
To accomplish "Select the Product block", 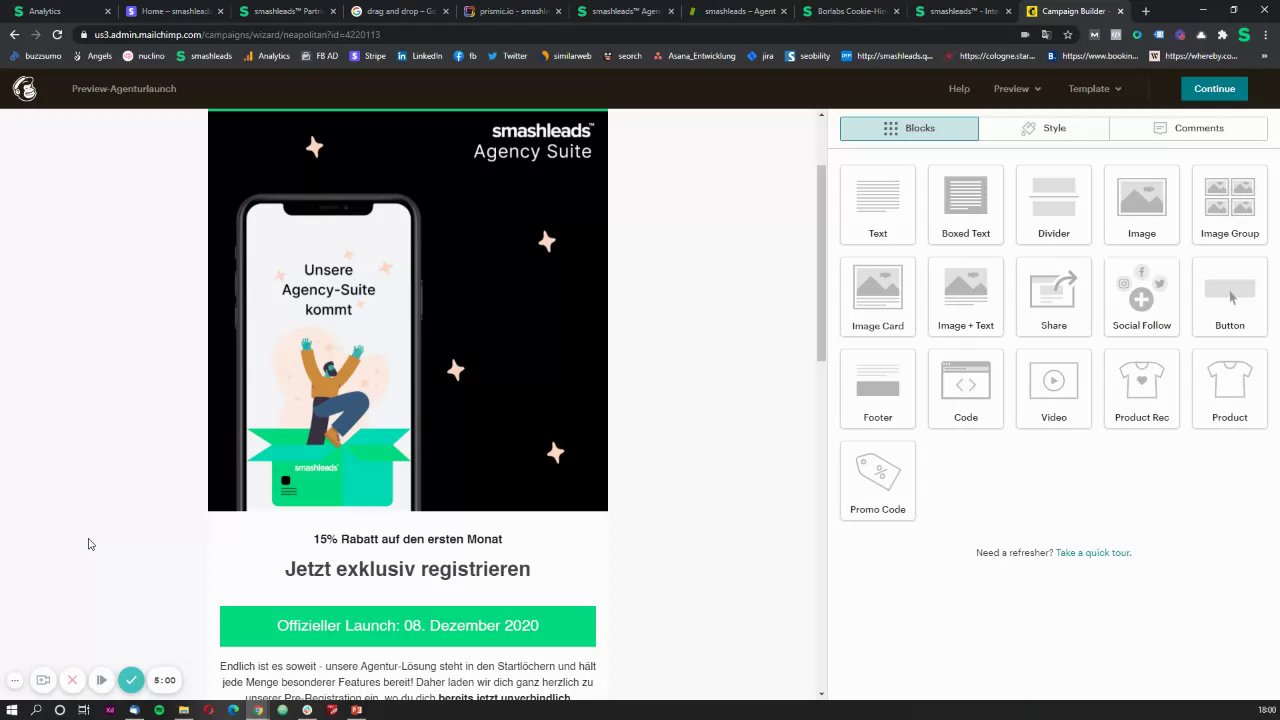I will click(x=1230, y=389).
